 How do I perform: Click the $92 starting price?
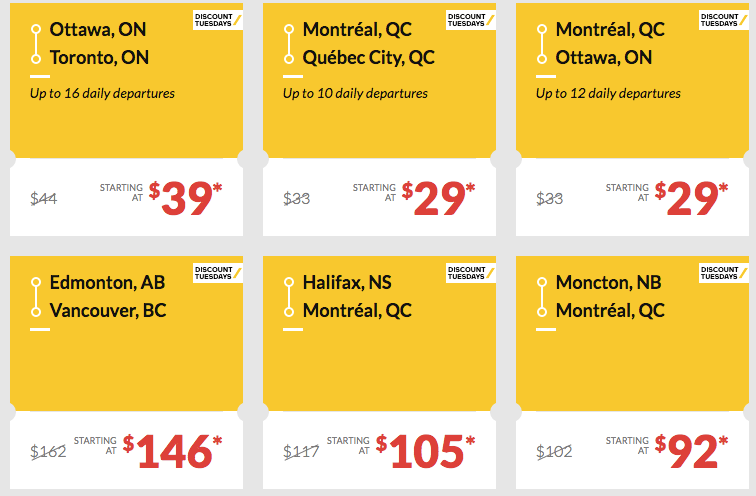pos(692,452)
